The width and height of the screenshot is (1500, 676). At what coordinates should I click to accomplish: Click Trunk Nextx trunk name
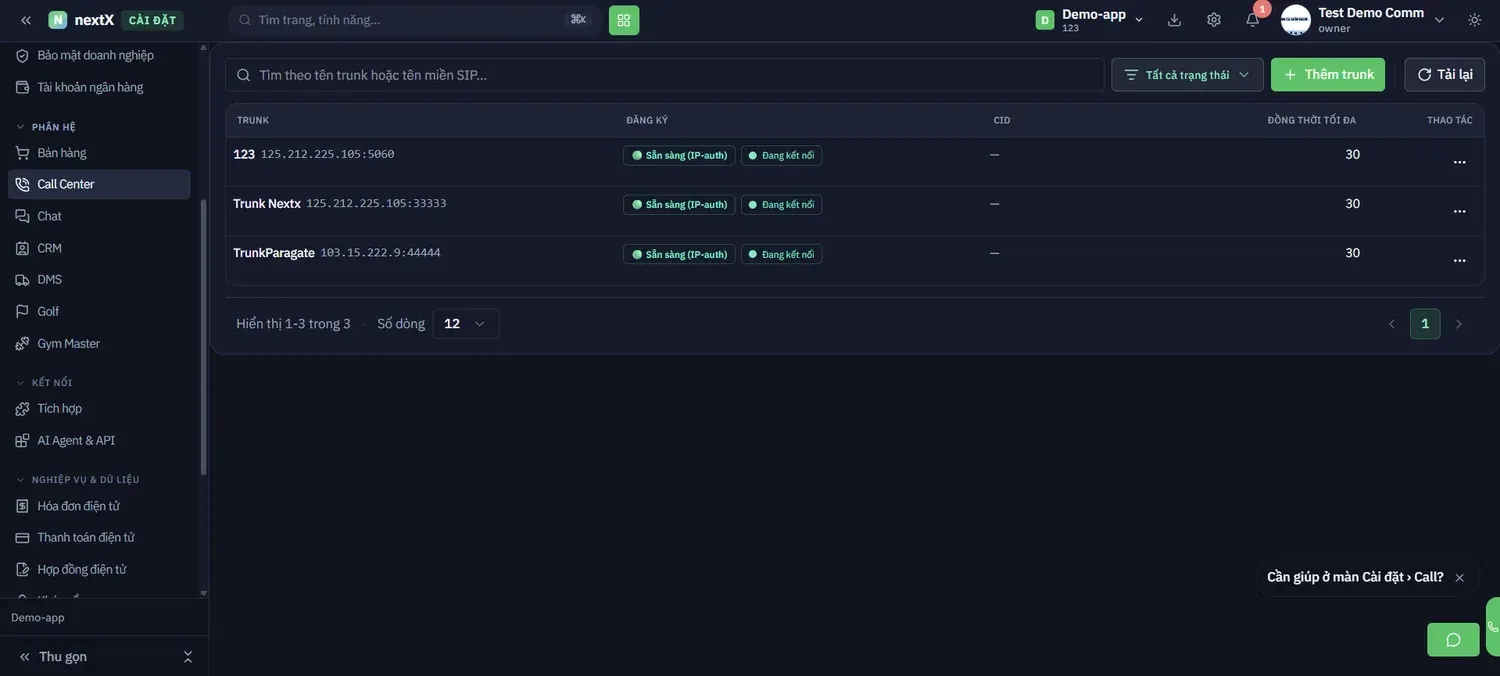[267, 204]
